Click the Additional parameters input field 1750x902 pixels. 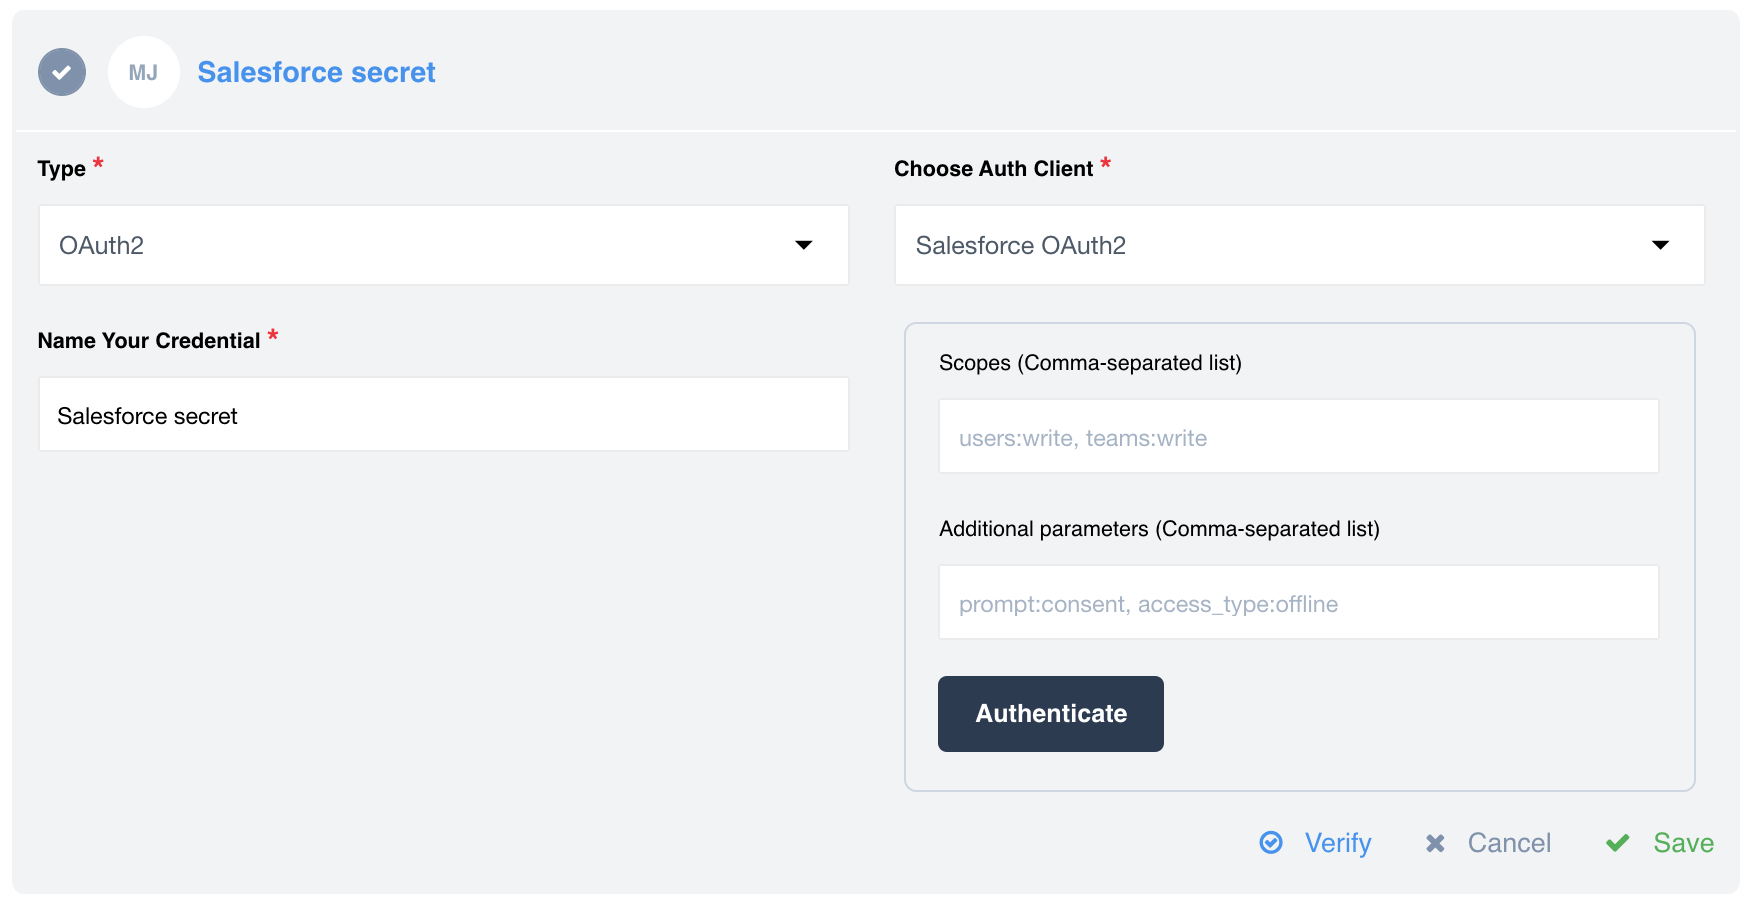pyautogui.click(x=1299, y=602)
